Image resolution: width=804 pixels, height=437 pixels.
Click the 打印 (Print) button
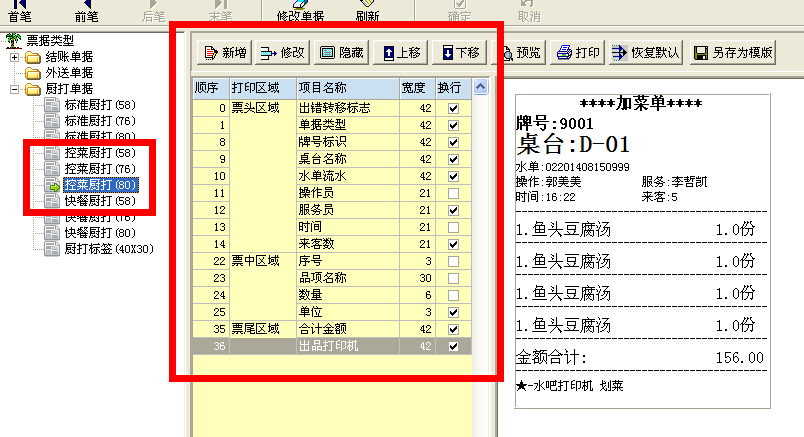click(x=579, y=53)
